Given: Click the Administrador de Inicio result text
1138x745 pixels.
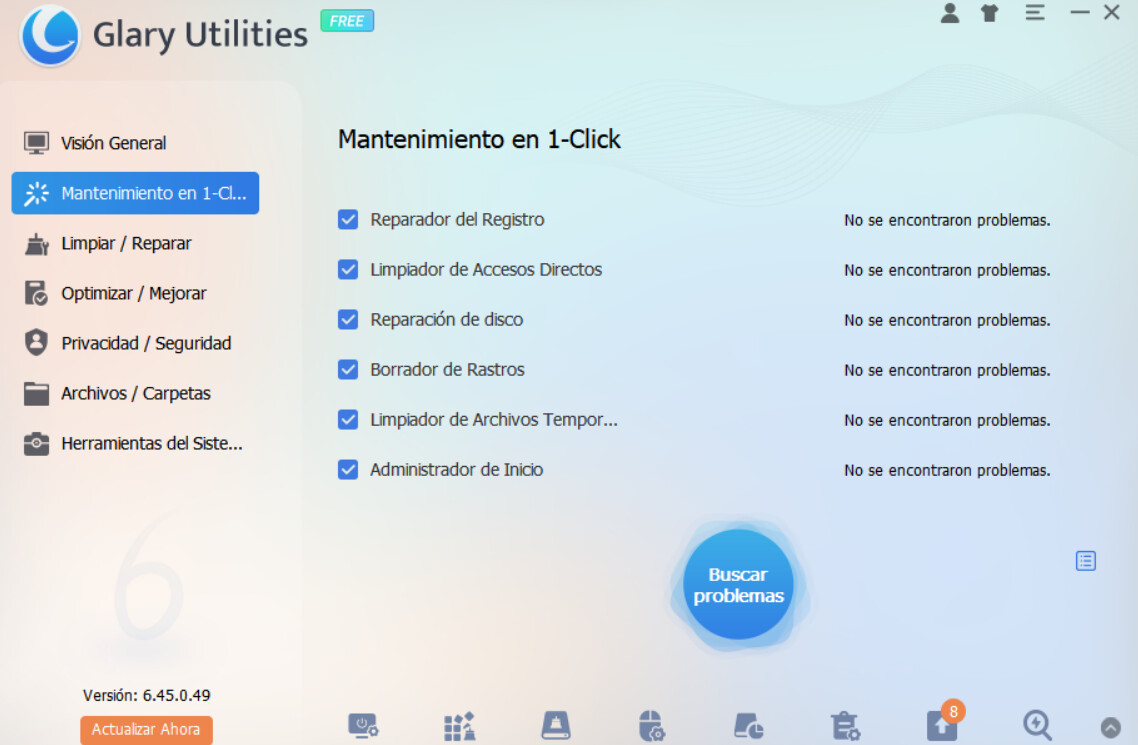Looking at the screenshot, I should pos(947,470).
